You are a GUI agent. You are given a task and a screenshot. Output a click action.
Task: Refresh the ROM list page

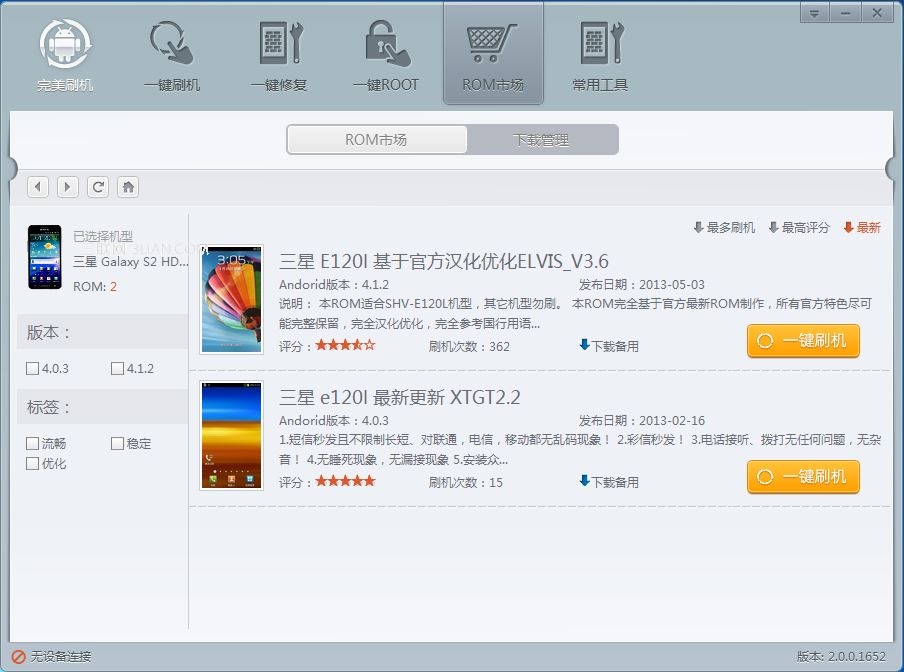tap(98, 187)
